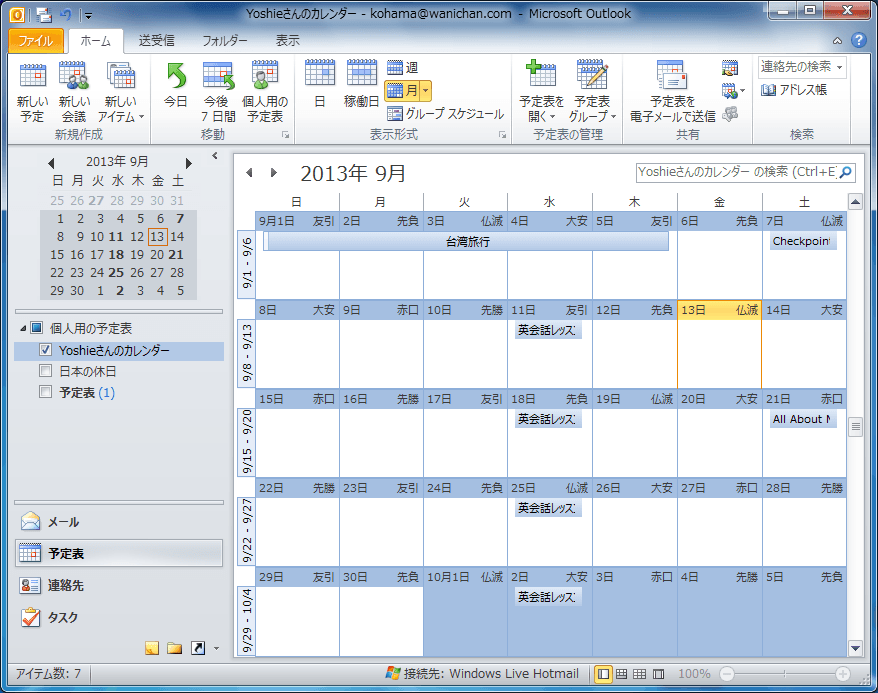The height and width of the screenshot is (693, 878).
Task: Collapse 個人用の予定表 tree group
Action: tap(23, 328)
